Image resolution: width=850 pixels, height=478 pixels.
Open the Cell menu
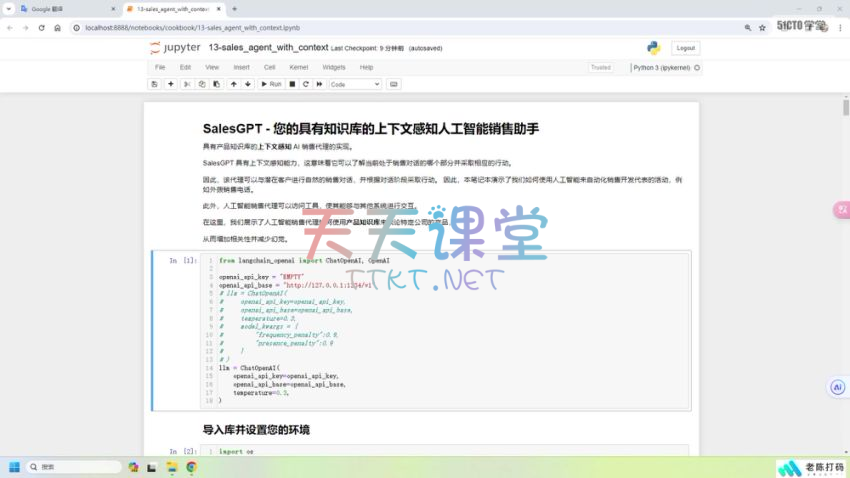pos(269,67)
